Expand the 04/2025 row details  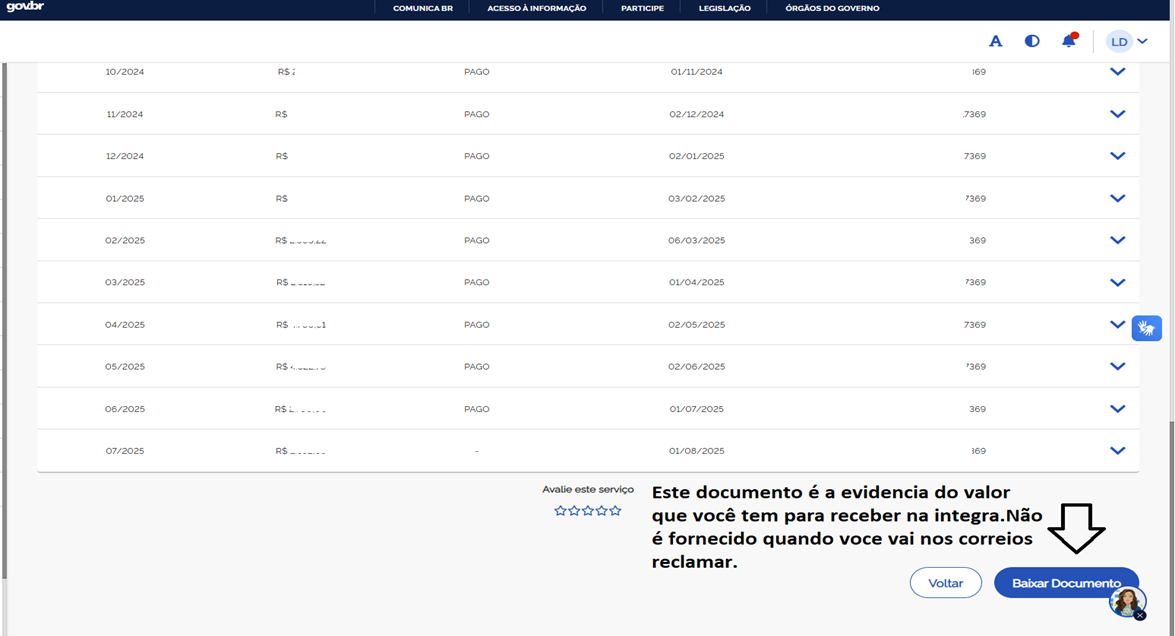(1117, 324)
